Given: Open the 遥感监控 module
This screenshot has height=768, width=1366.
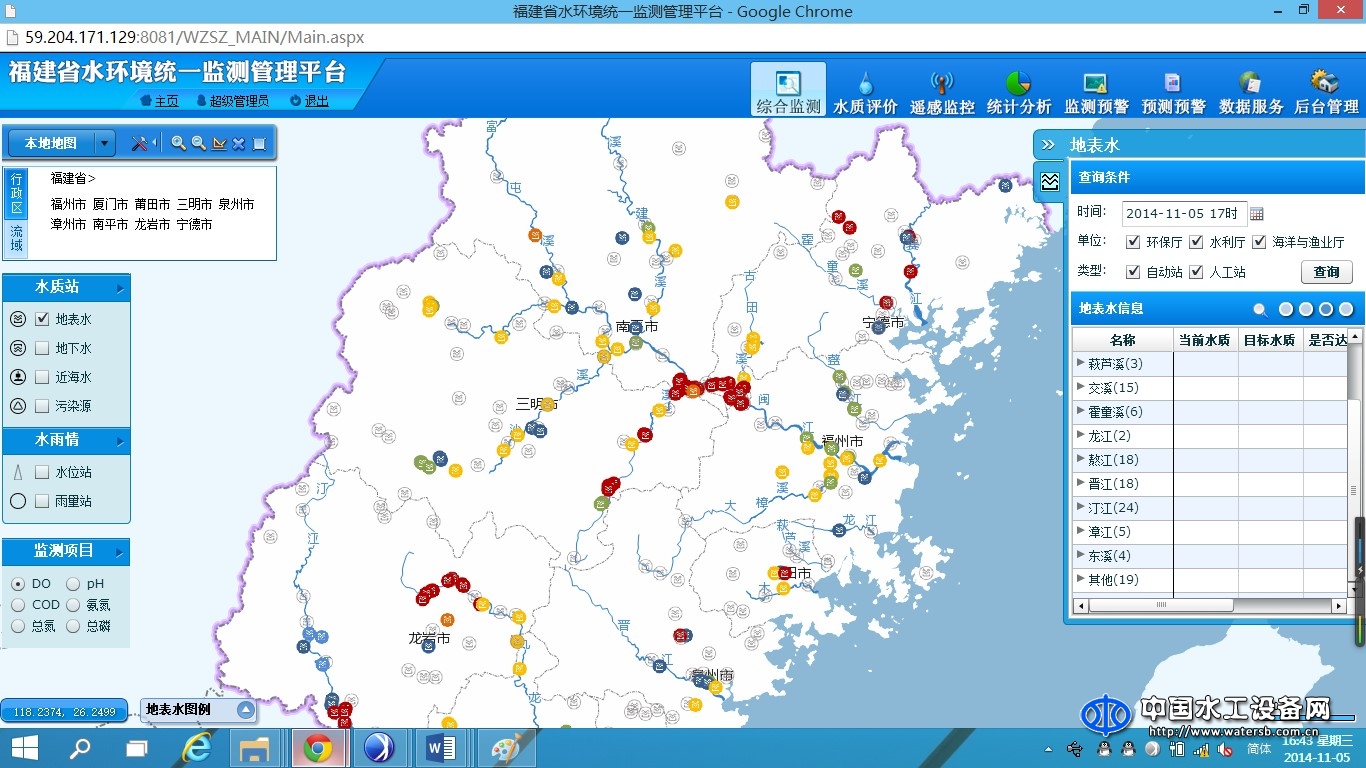Looking at the screenshot, I should pos(941,92).
